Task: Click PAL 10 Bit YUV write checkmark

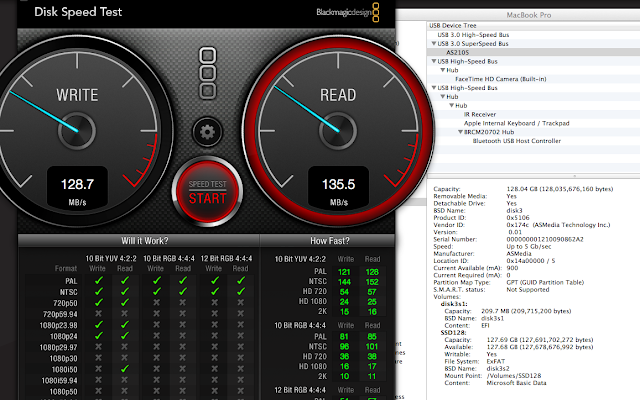Action: (98, 280)
